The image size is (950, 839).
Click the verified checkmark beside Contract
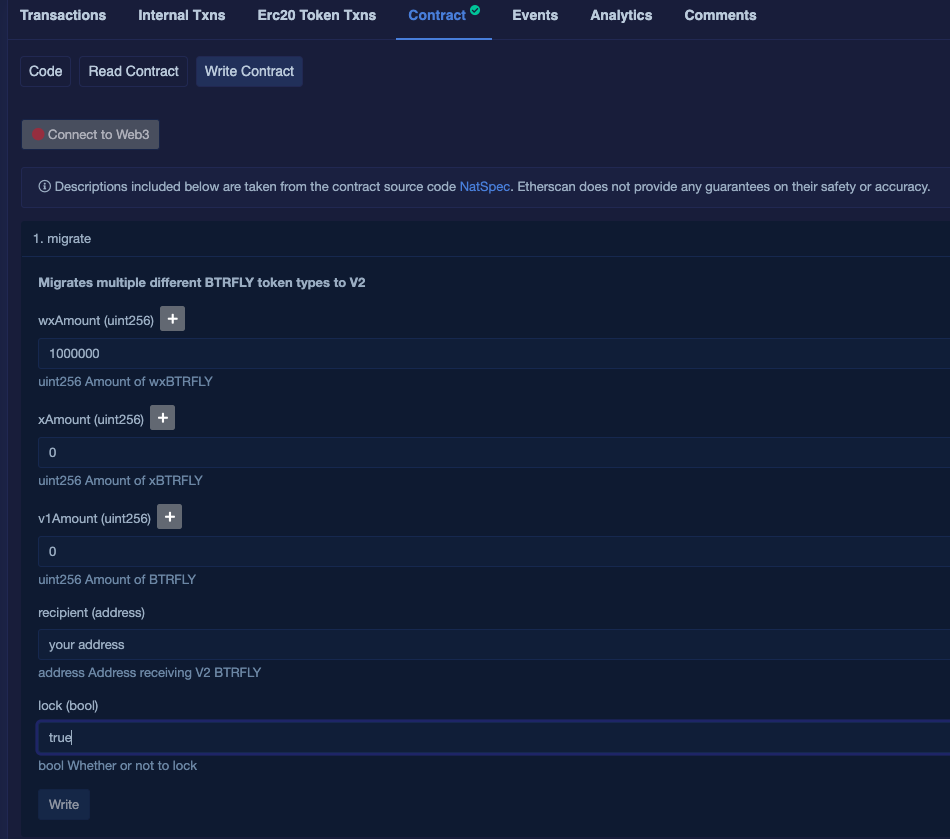click(x=475, y=10)
